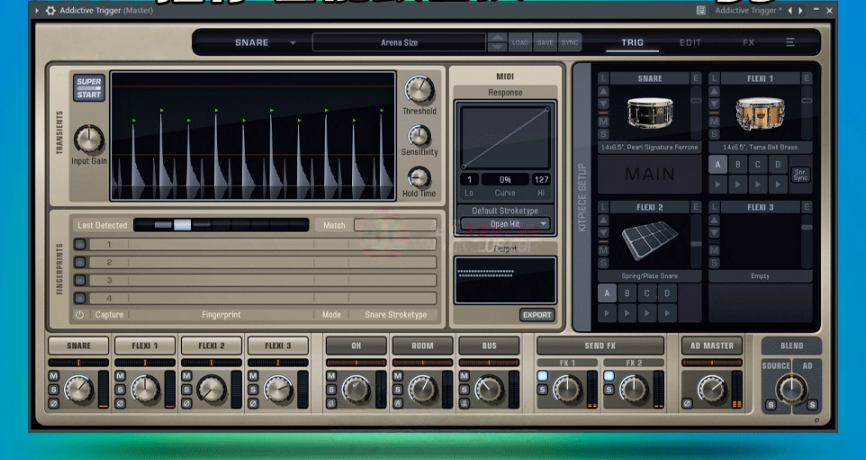Screen dimensions: 866x460
Task: Open the Default Stroketype Open Hit dropdown
Action: (x=505, y=224)
